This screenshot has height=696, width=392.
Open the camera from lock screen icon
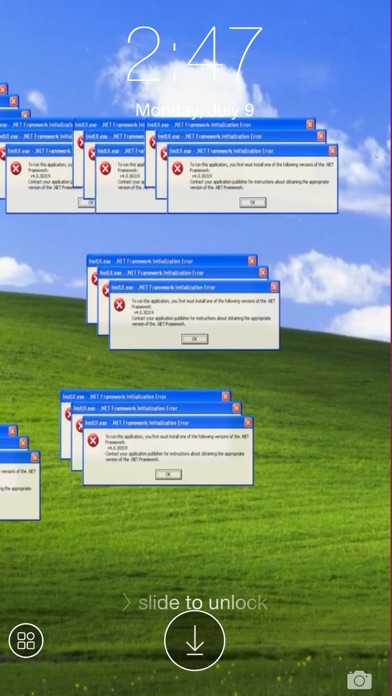[359, 680]
